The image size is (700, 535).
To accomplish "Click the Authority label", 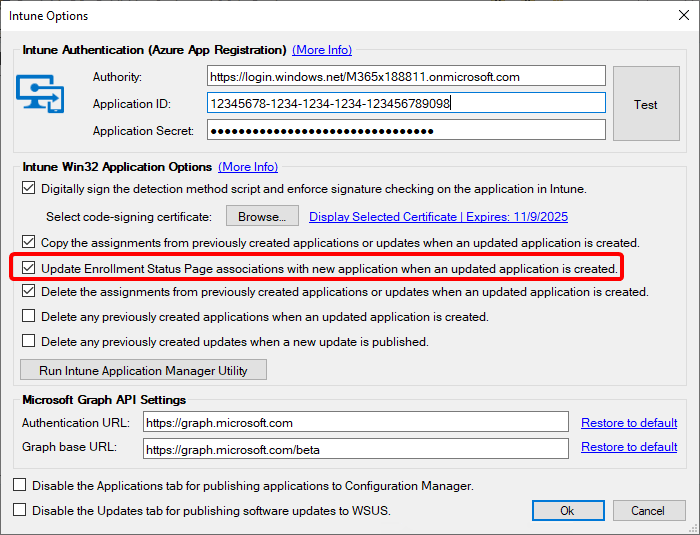I will coord(117,77).
